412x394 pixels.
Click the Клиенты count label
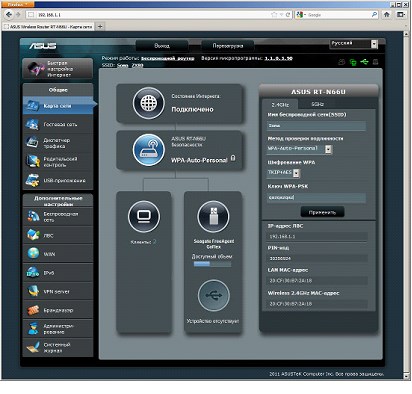[x=143, y=242]
